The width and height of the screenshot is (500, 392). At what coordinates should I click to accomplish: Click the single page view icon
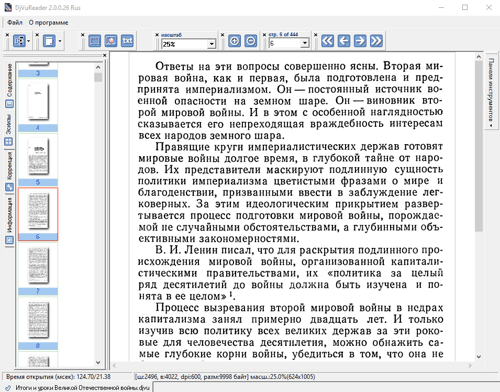coord(49,41)
